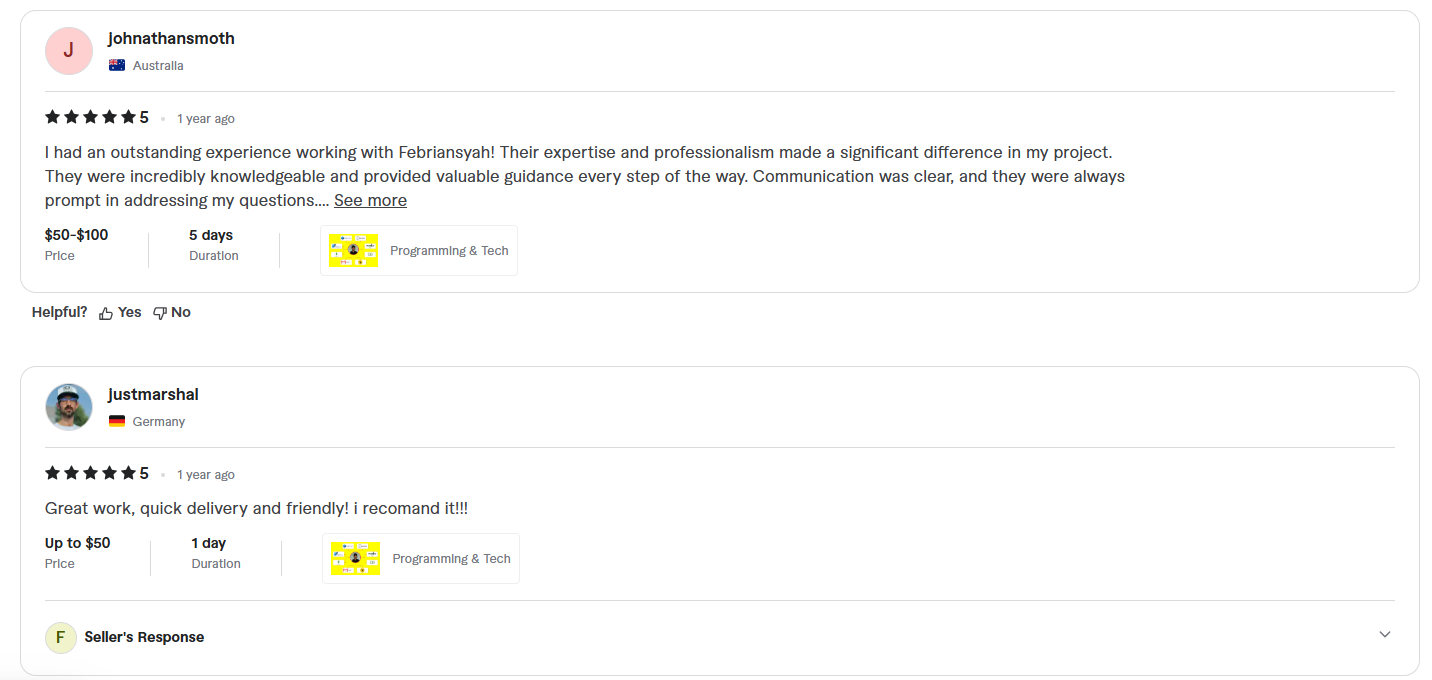Collapse the Seller's Response chevron
The width and height of the screenshot is (1432, 680).
coord(1384,634)
